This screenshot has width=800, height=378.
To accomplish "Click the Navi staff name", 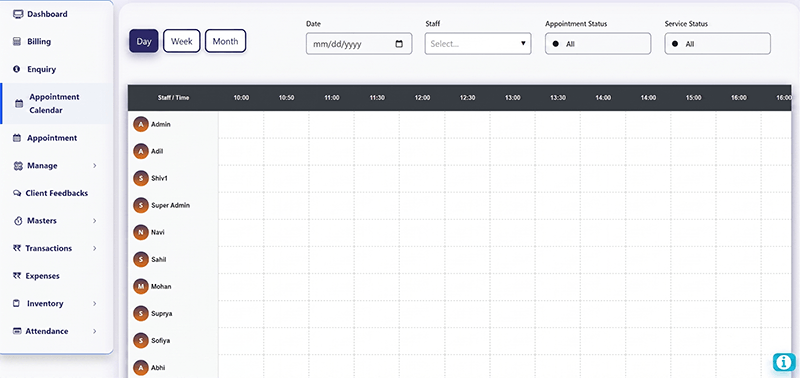I will (158, 232).
